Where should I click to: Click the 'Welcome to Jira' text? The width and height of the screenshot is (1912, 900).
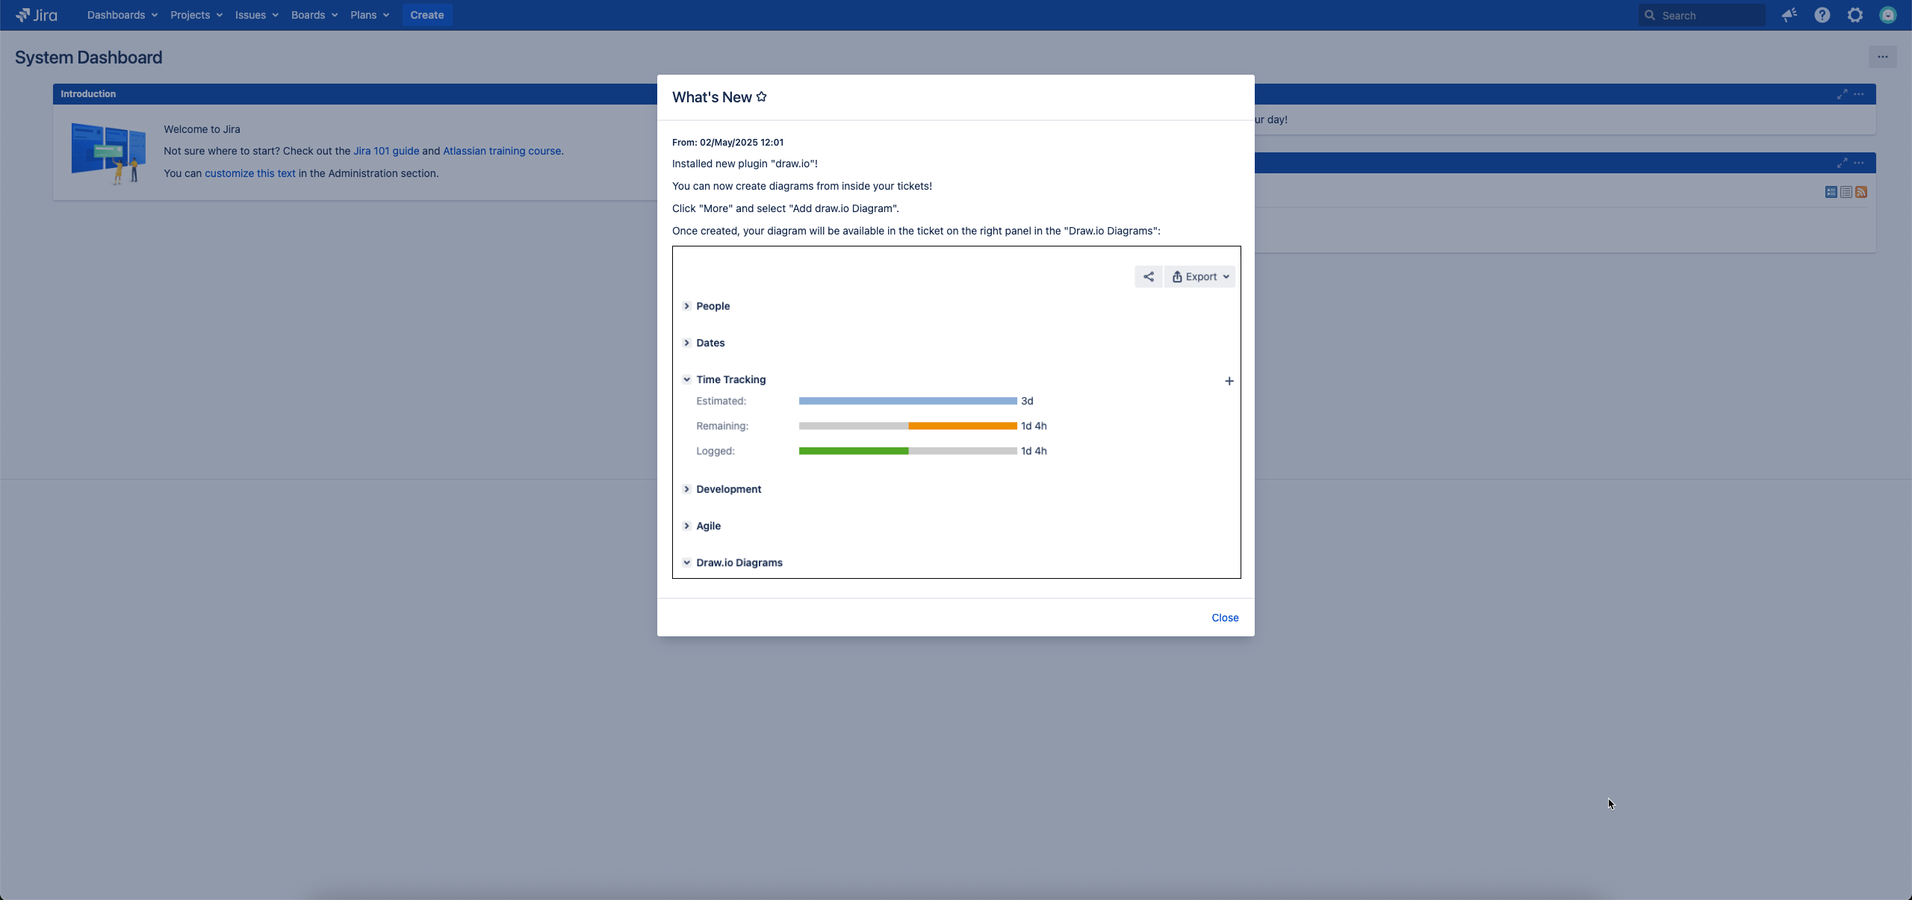[202, 129]
